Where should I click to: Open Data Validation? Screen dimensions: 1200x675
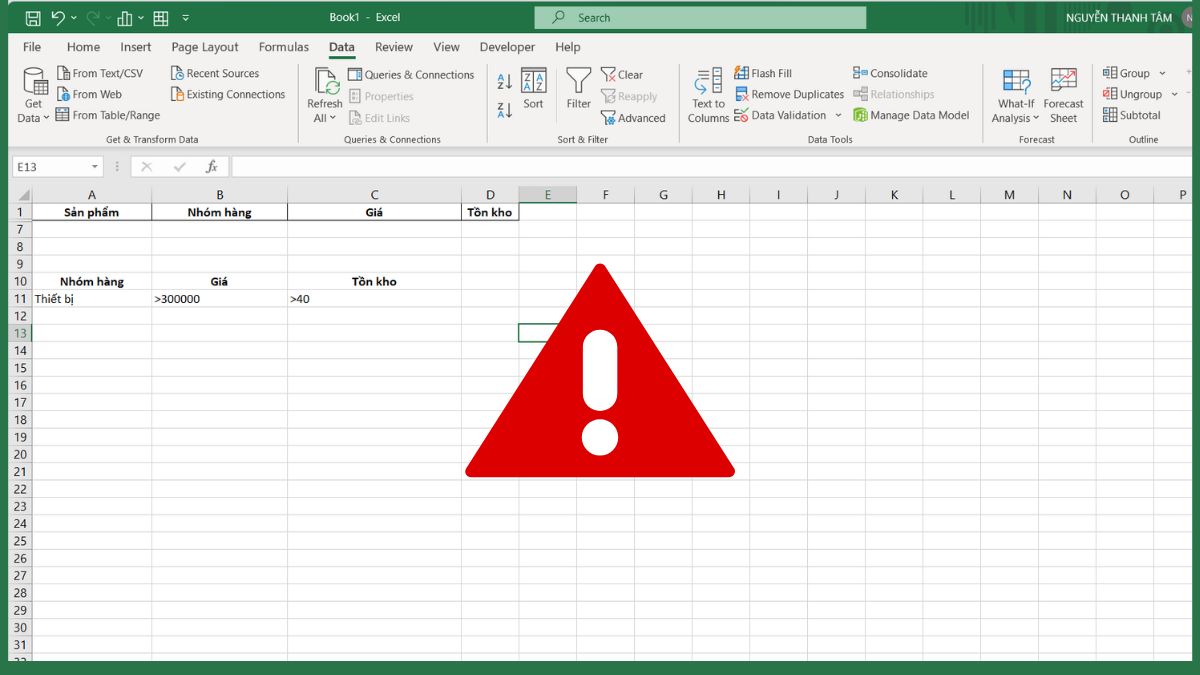tap(780, 115)
